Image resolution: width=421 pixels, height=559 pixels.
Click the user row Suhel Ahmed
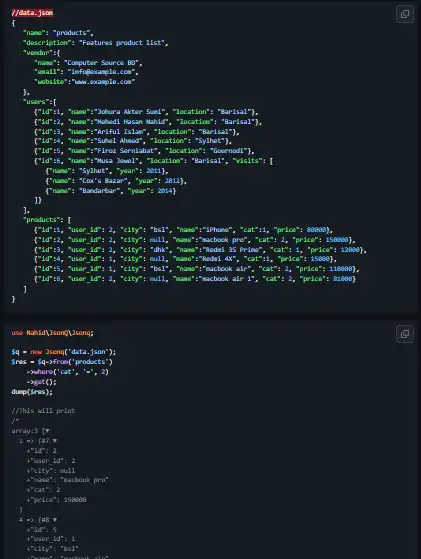tap(133, 141)
